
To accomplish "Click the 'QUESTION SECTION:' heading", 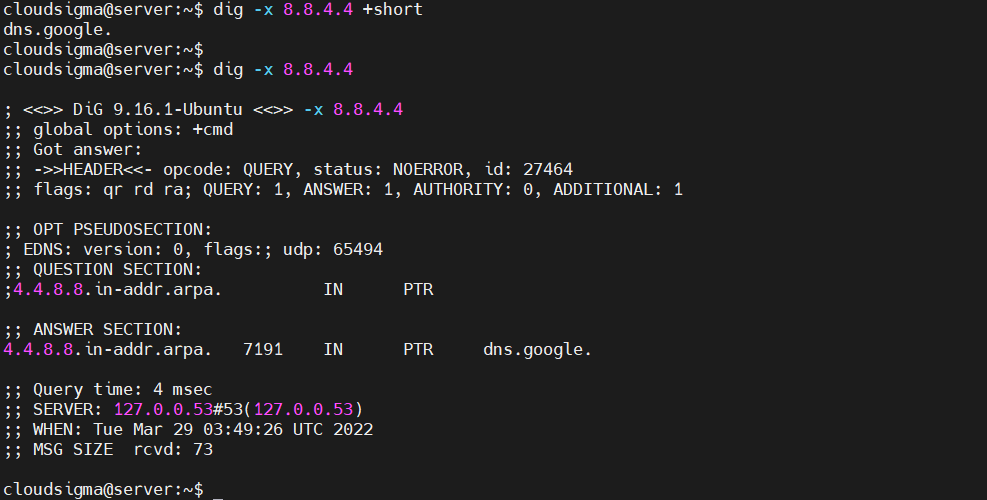I will pos(118,270).
